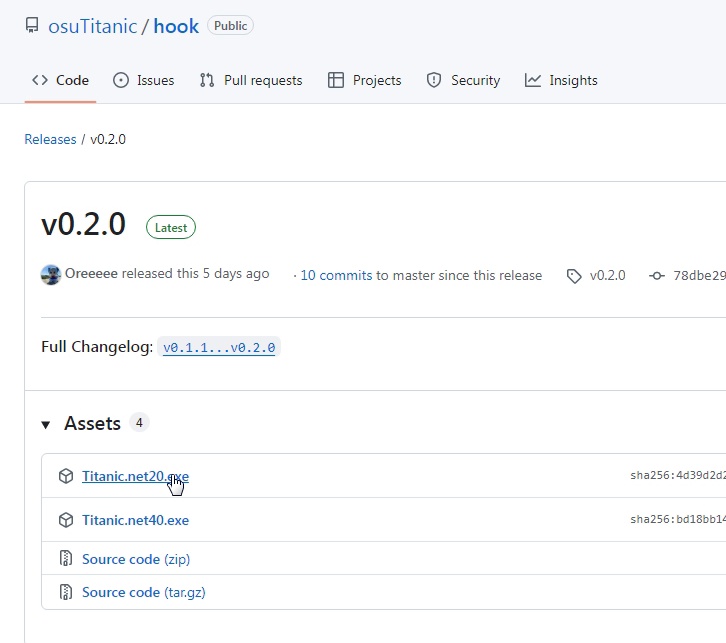
Task: Click the archive icon for Source code (tar.gz)
Action: tap(66, 592)
